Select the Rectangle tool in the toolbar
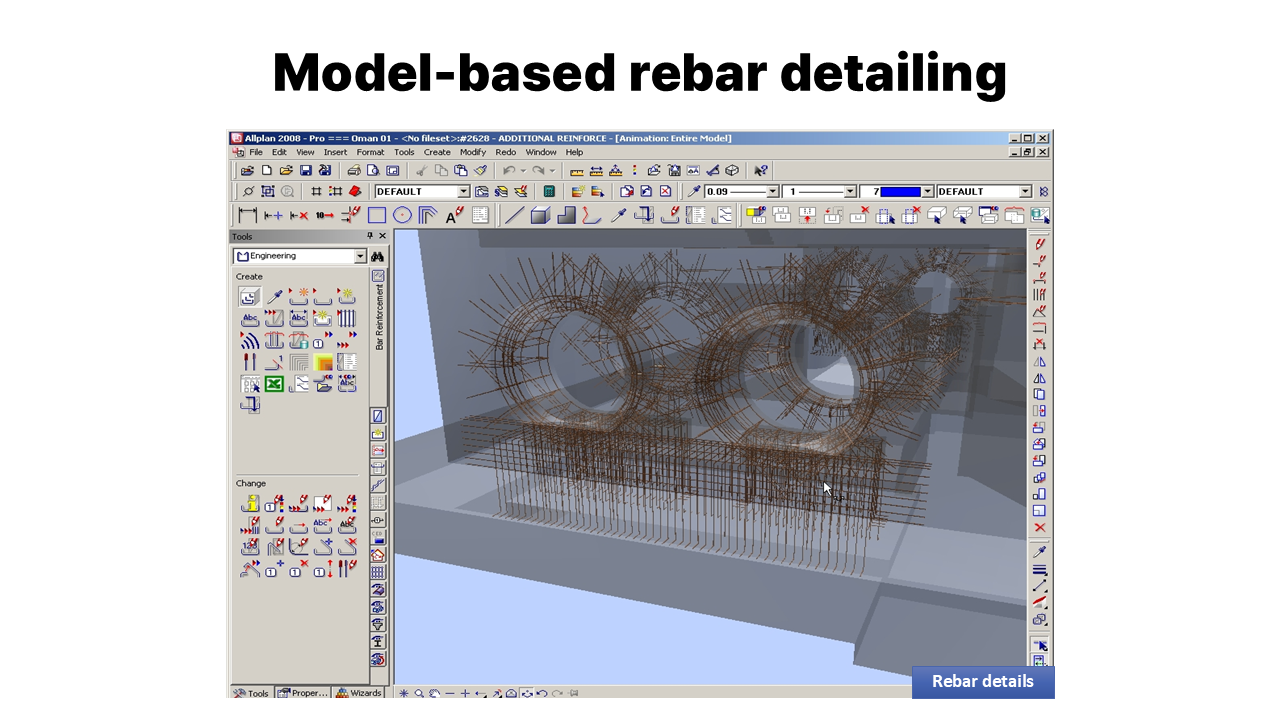This screenshot has width=1280, height=720. [x=377, y=215]
